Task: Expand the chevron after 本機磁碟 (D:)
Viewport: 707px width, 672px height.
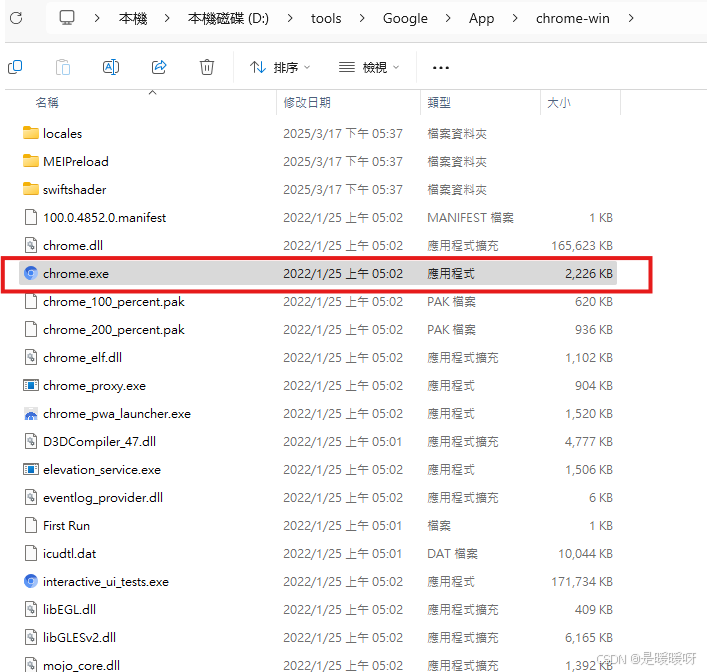Action: click(x=290, y=18)
